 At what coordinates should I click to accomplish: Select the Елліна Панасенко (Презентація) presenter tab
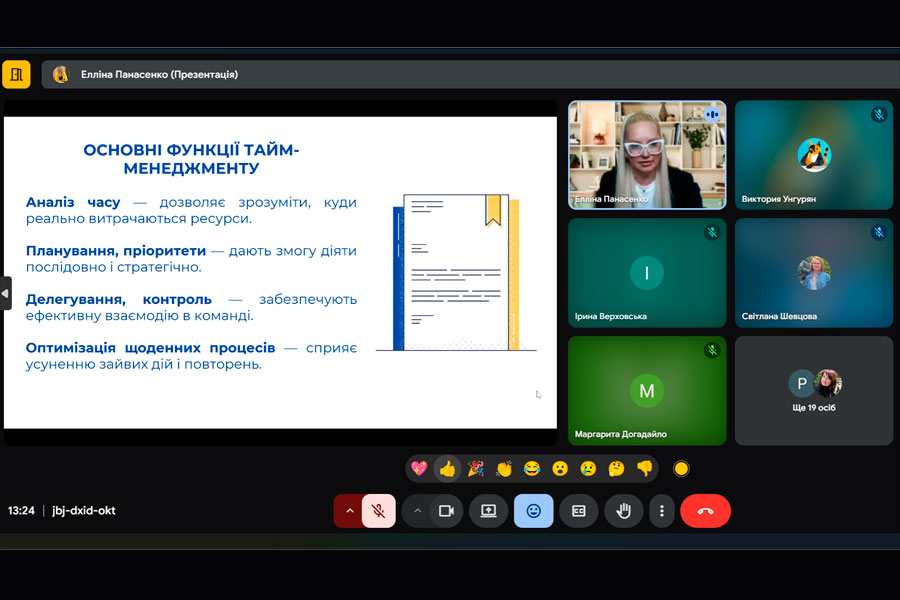471,74
